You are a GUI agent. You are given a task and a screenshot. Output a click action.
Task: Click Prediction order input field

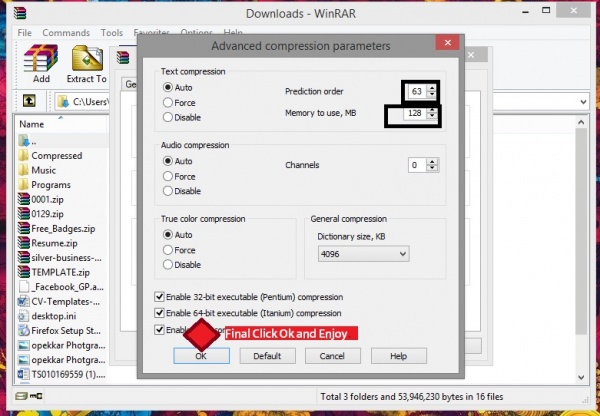(417, 91)
